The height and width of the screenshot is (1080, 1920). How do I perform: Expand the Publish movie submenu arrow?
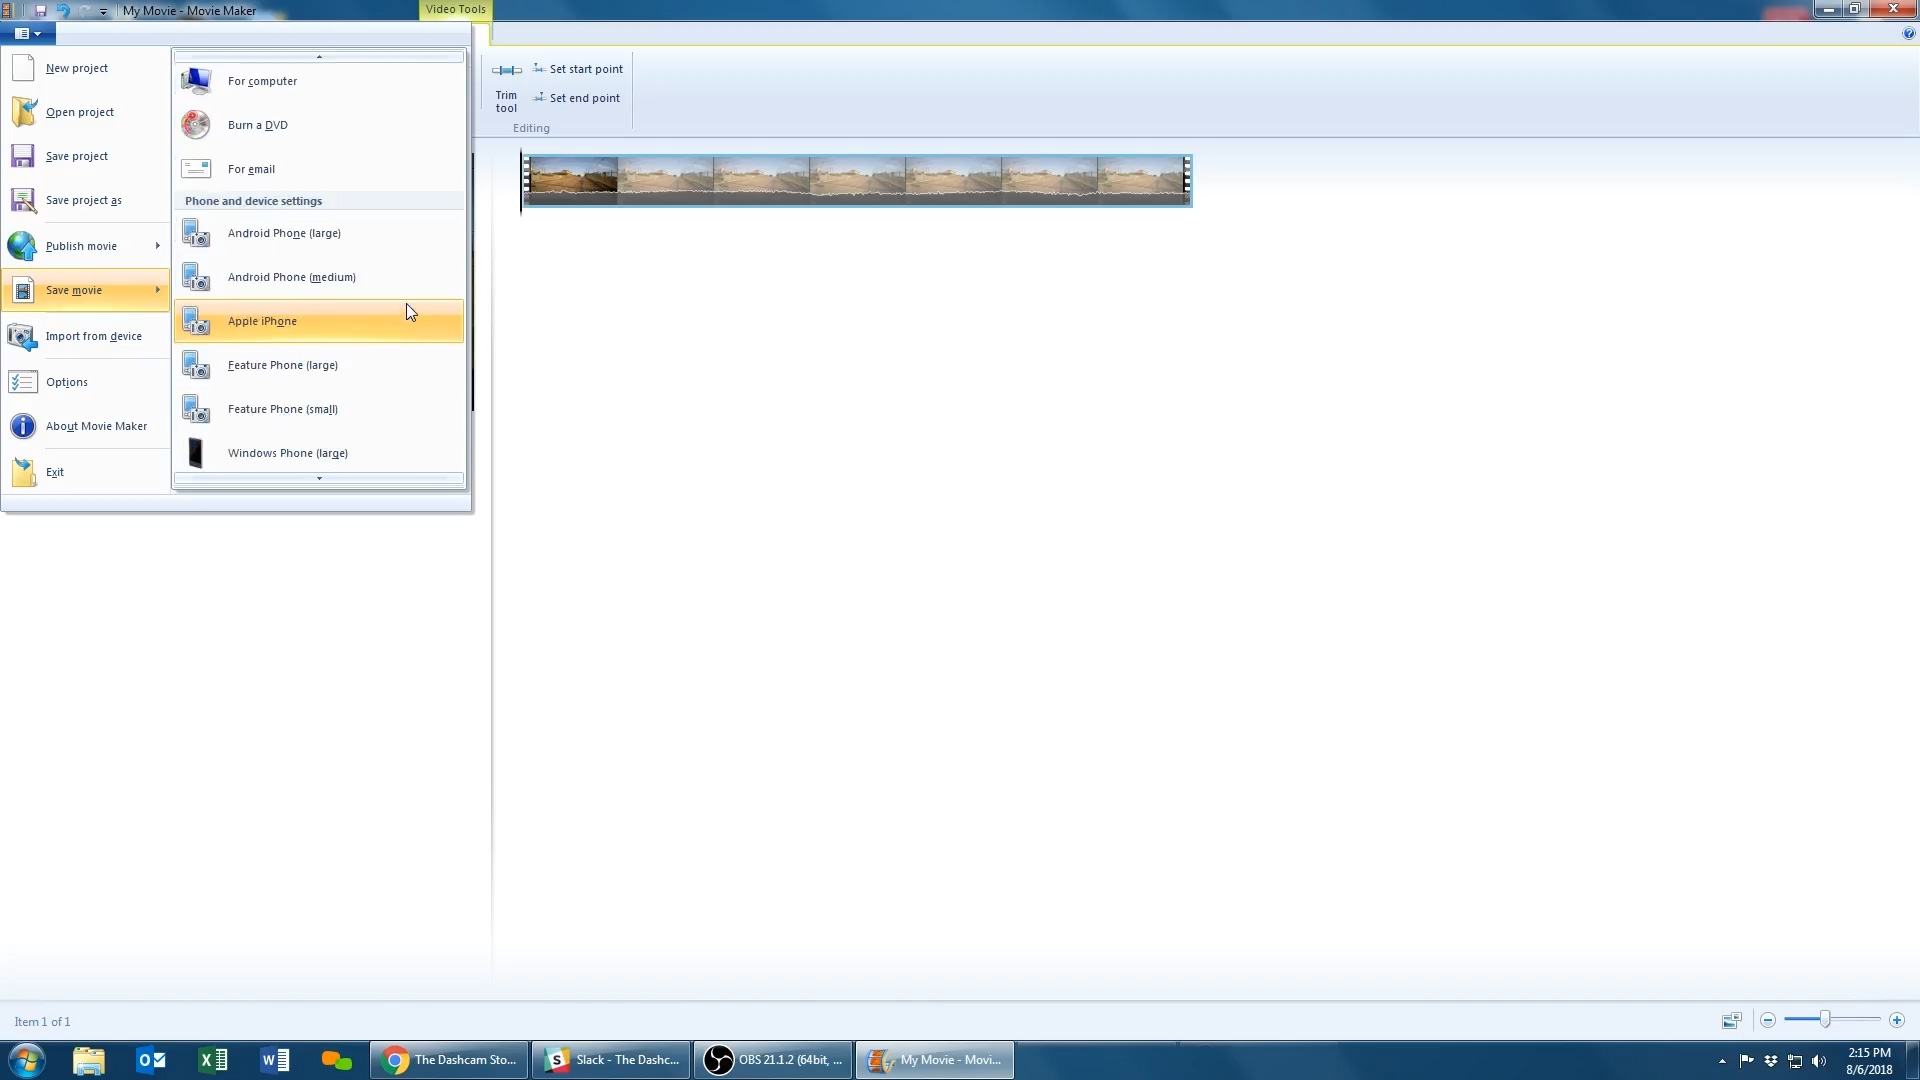pyautogui.click(x=157, y=246)
